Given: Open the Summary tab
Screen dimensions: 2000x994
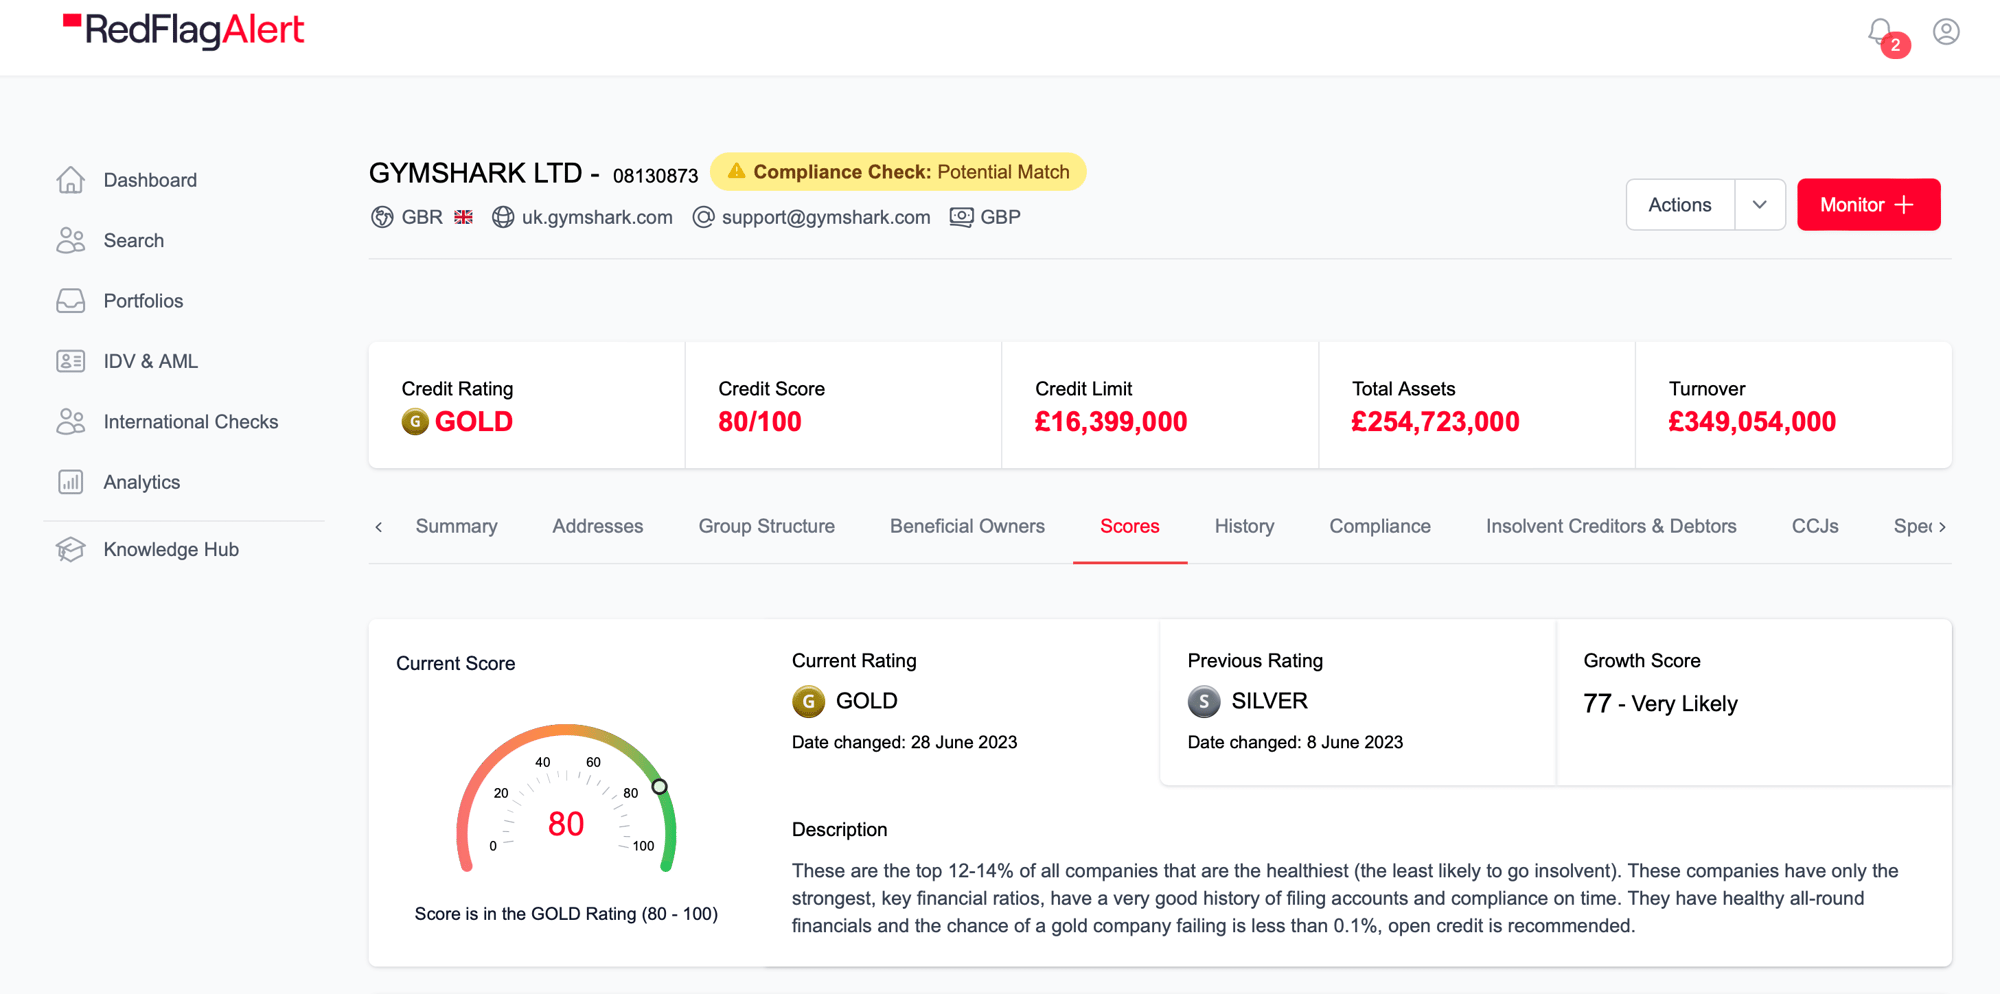Looking at the screenshot, I should click(x=456, y=526).
